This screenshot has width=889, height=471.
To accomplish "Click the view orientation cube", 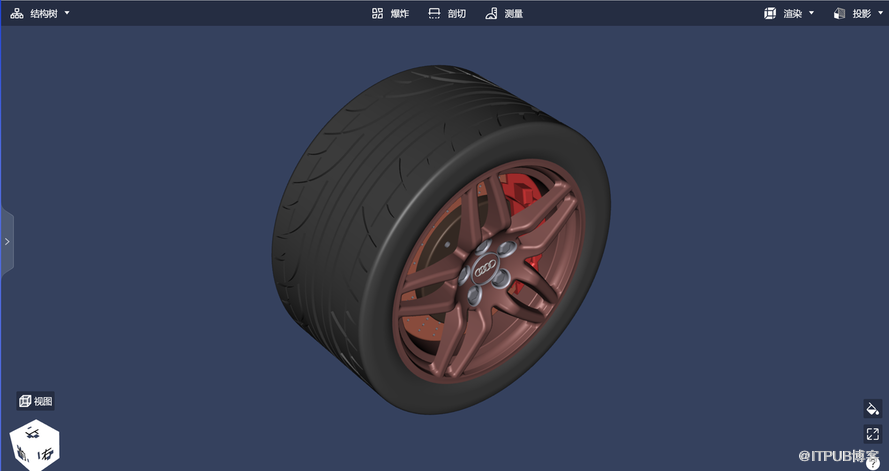I will coord(34,445).
